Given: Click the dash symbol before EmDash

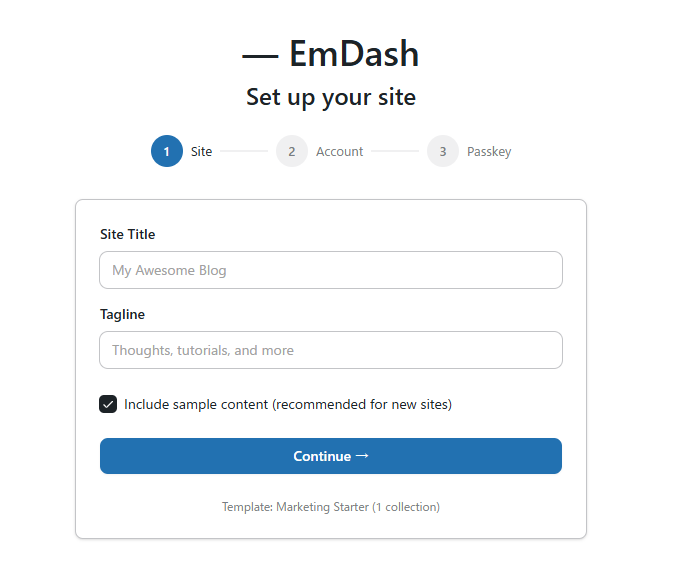Looking at the screenshot, I should pyautogui.click(x=260, y=56).
